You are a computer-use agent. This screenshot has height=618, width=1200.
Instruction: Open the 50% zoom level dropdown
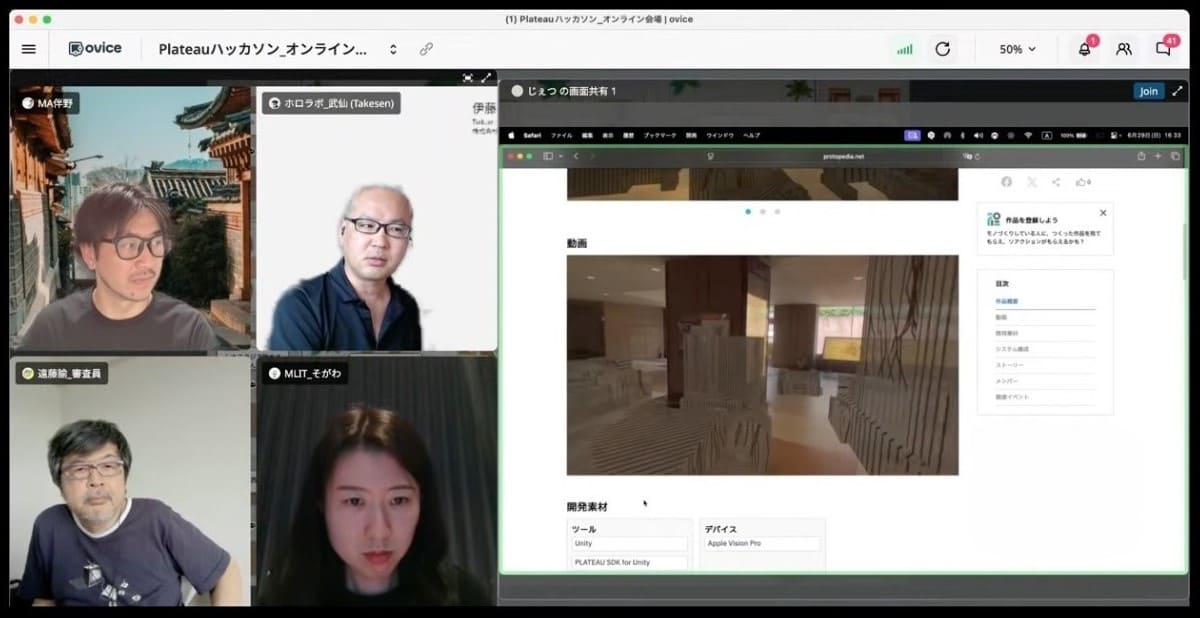point(1018,49)
